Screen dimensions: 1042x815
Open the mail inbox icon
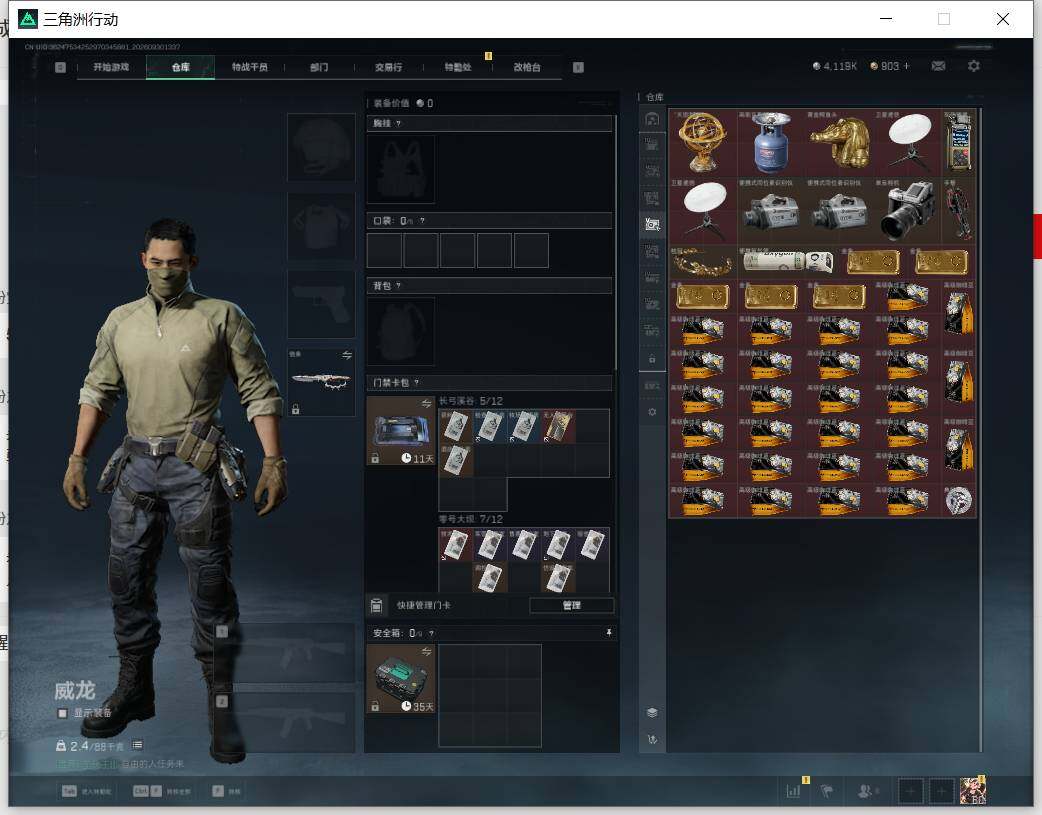(938, 66)
